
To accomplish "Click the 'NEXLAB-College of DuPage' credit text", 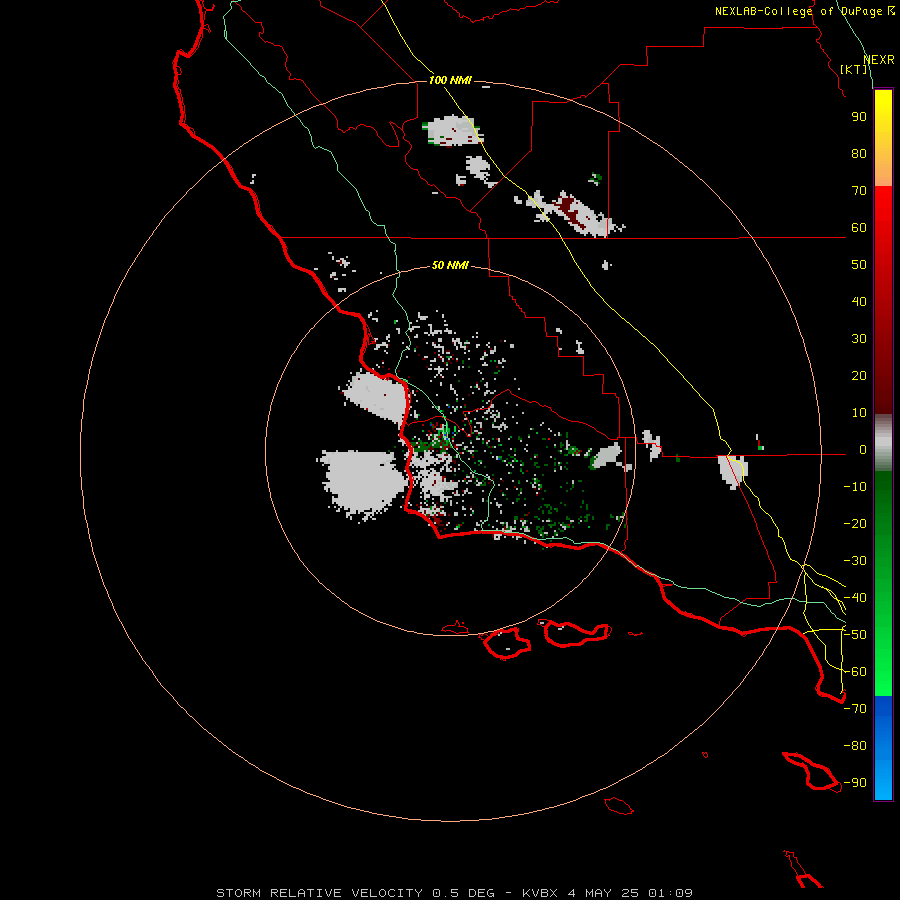I will (800, 11).
